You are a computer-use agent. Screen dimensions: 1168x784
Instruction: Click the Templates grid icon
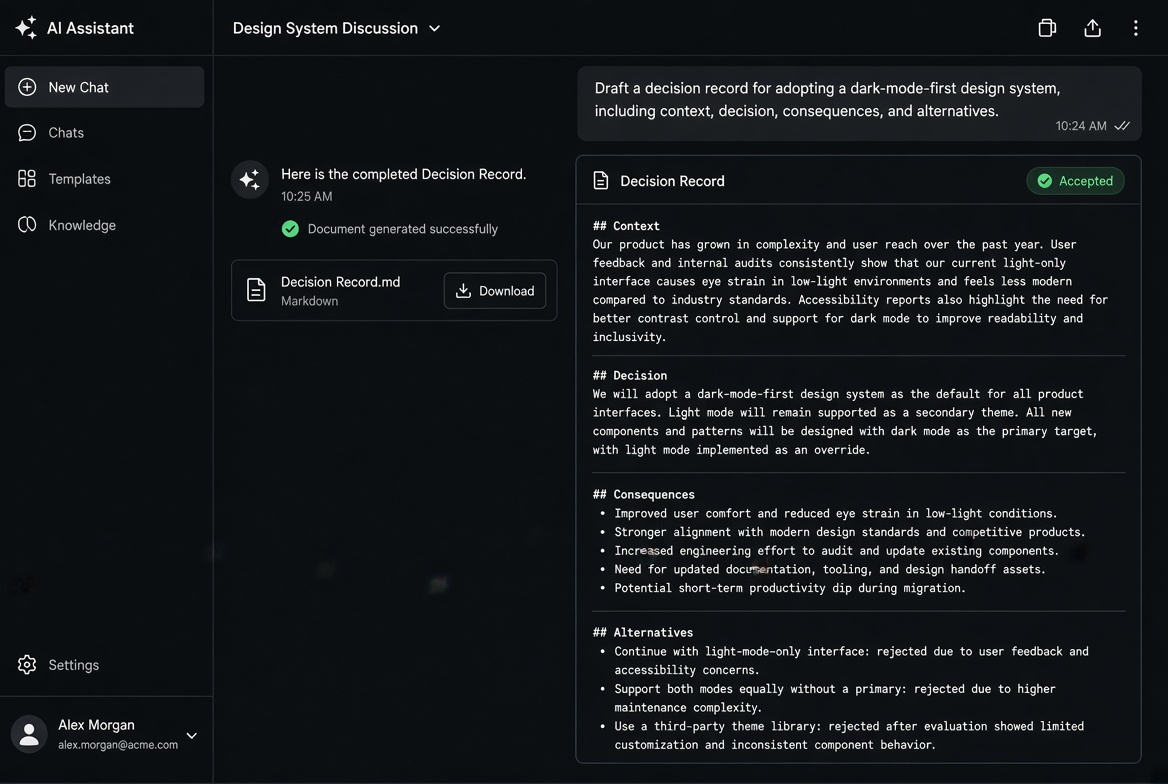pyautogui.click(x=27, y=179)
